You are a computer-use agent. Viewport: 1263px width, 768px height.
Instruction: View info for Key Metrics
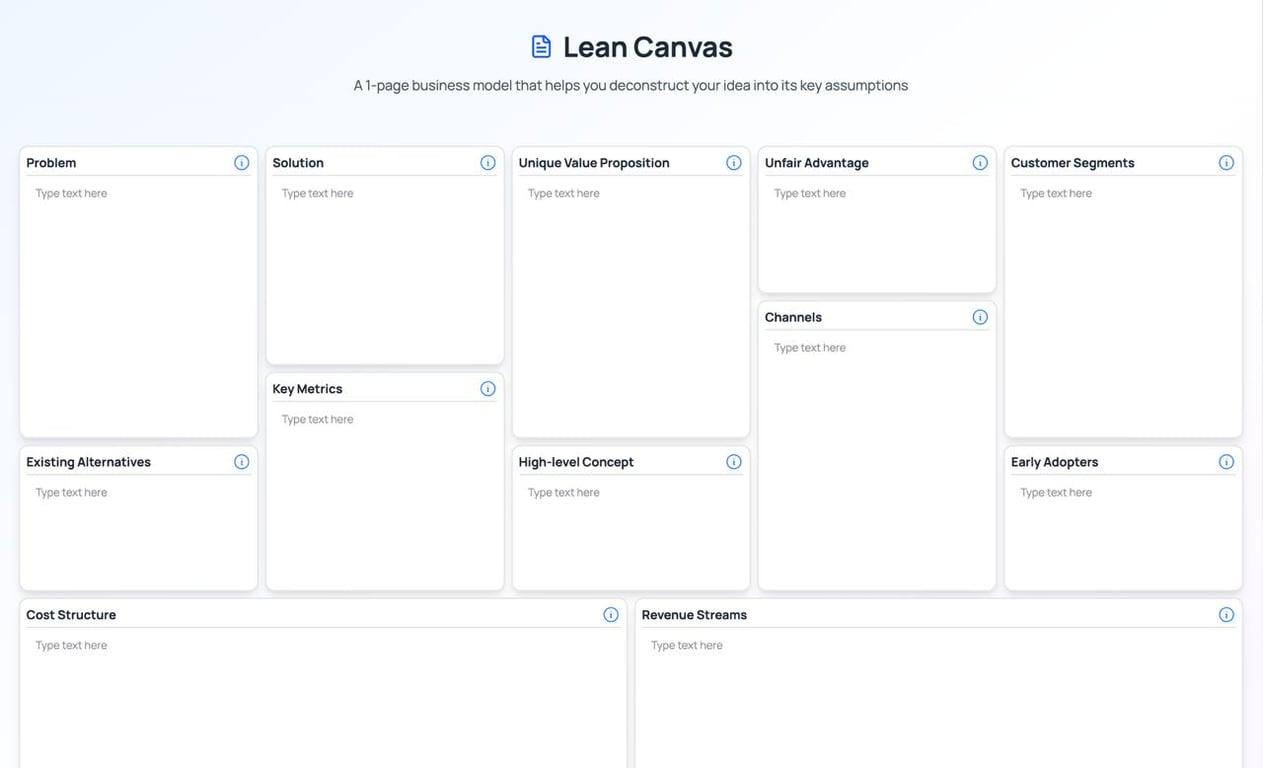(x=487, y=387)
